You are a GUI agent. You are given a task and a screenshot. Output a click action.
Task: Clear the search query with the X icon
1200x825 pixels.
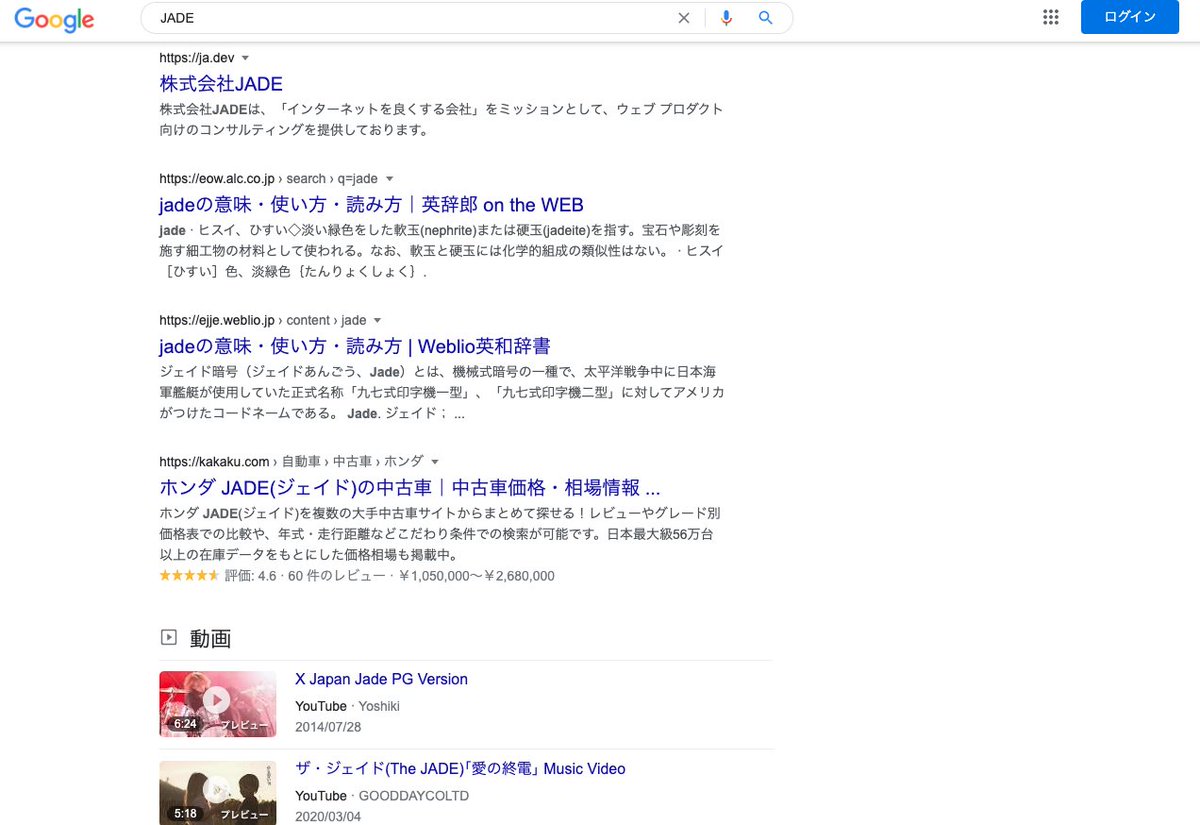684,17
